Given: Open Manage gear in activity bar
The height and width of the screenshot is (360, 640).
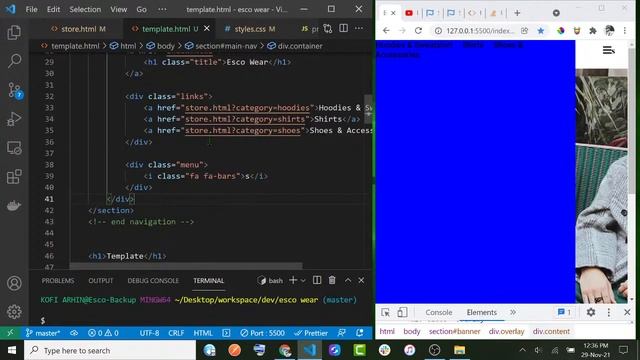Looking at the screenshot, I should tap(14, 312).
